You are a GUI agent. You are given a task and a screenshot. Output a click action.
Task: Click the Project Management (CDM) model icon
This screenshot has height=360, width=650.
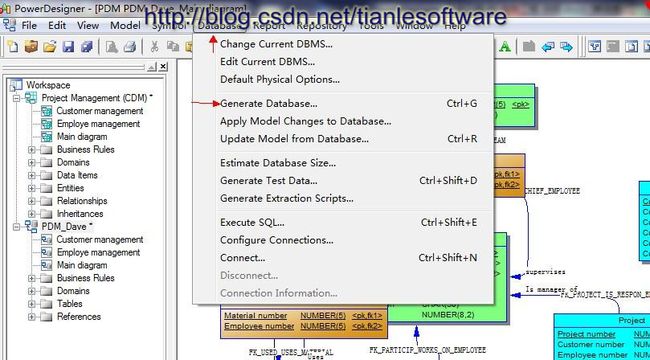tap(31, 98)
